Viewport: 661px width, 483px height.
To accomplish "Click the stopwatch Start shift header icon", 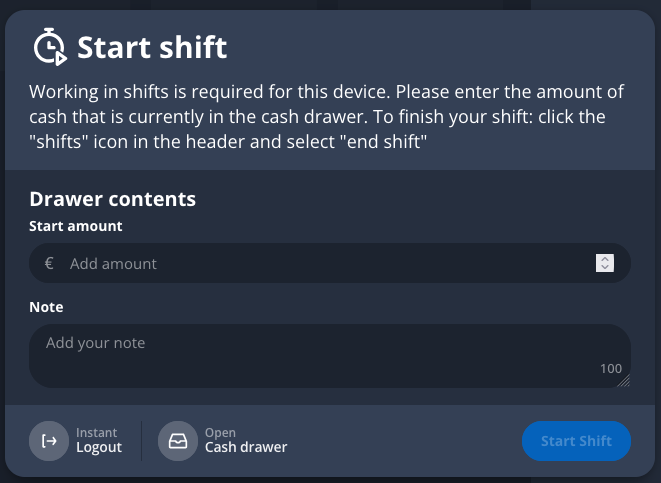I will click(50, 47).
